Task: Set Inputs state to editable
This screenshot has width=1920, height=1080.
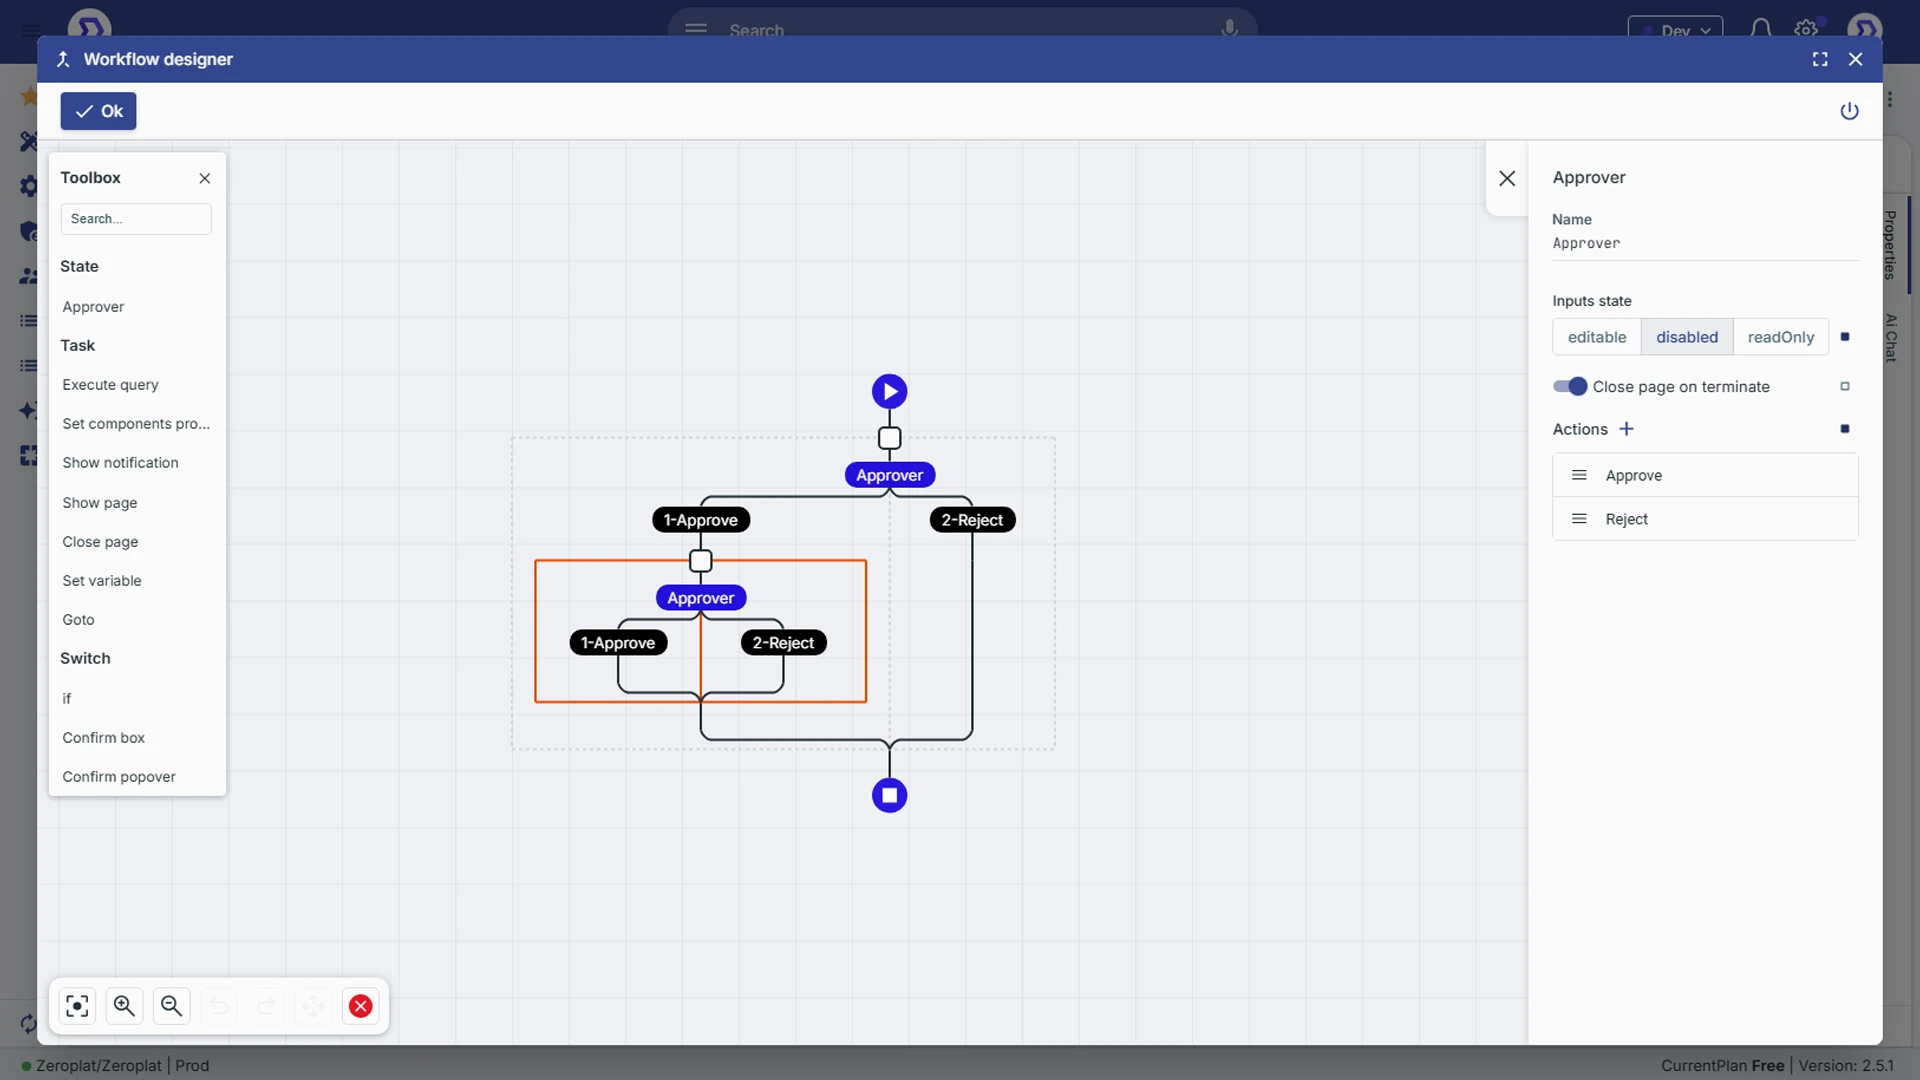Action: point(1597,337)
